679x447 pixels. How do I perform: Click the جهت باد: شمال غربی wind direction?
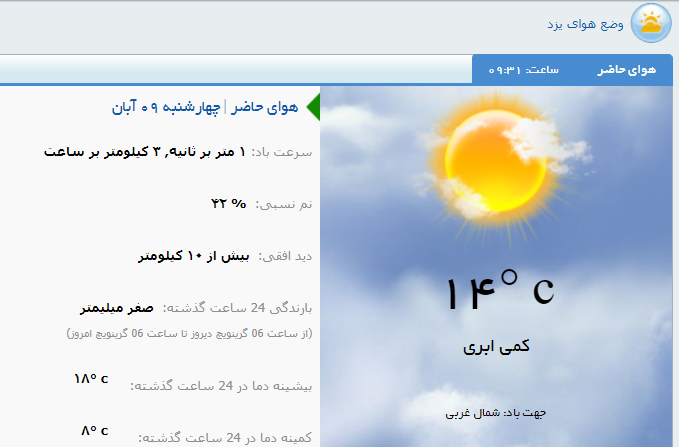coord(497,412)
